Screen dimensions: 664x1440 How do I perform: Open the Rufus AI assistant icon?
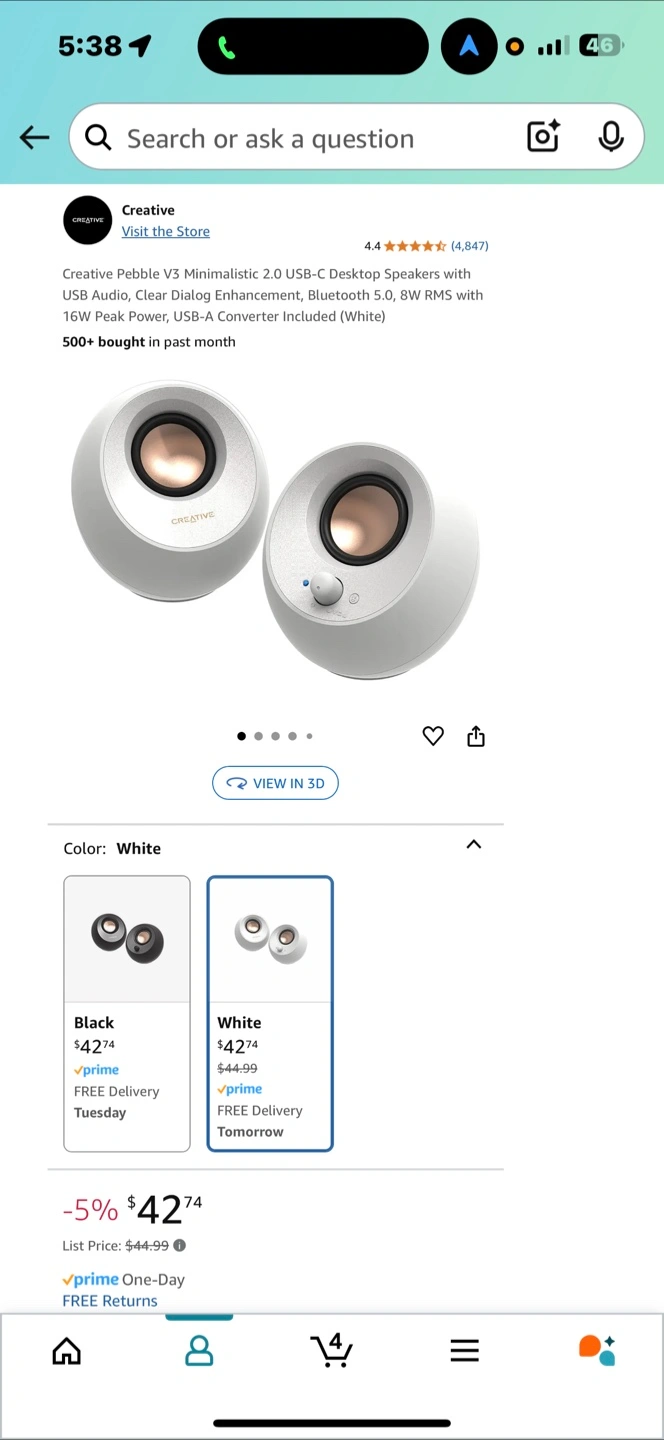pos(597,1350)
